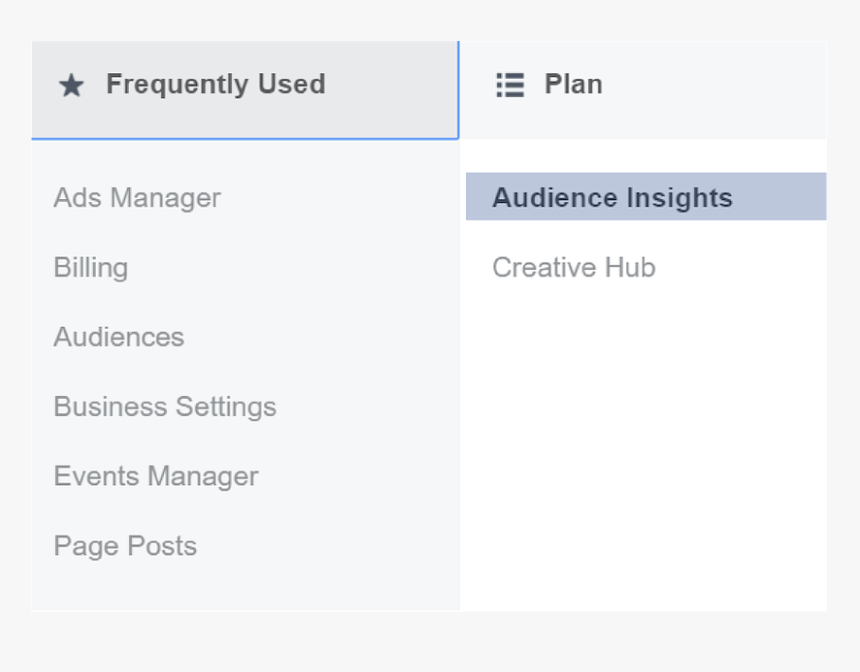
Task: Open Business Settings
Action: 165,407
